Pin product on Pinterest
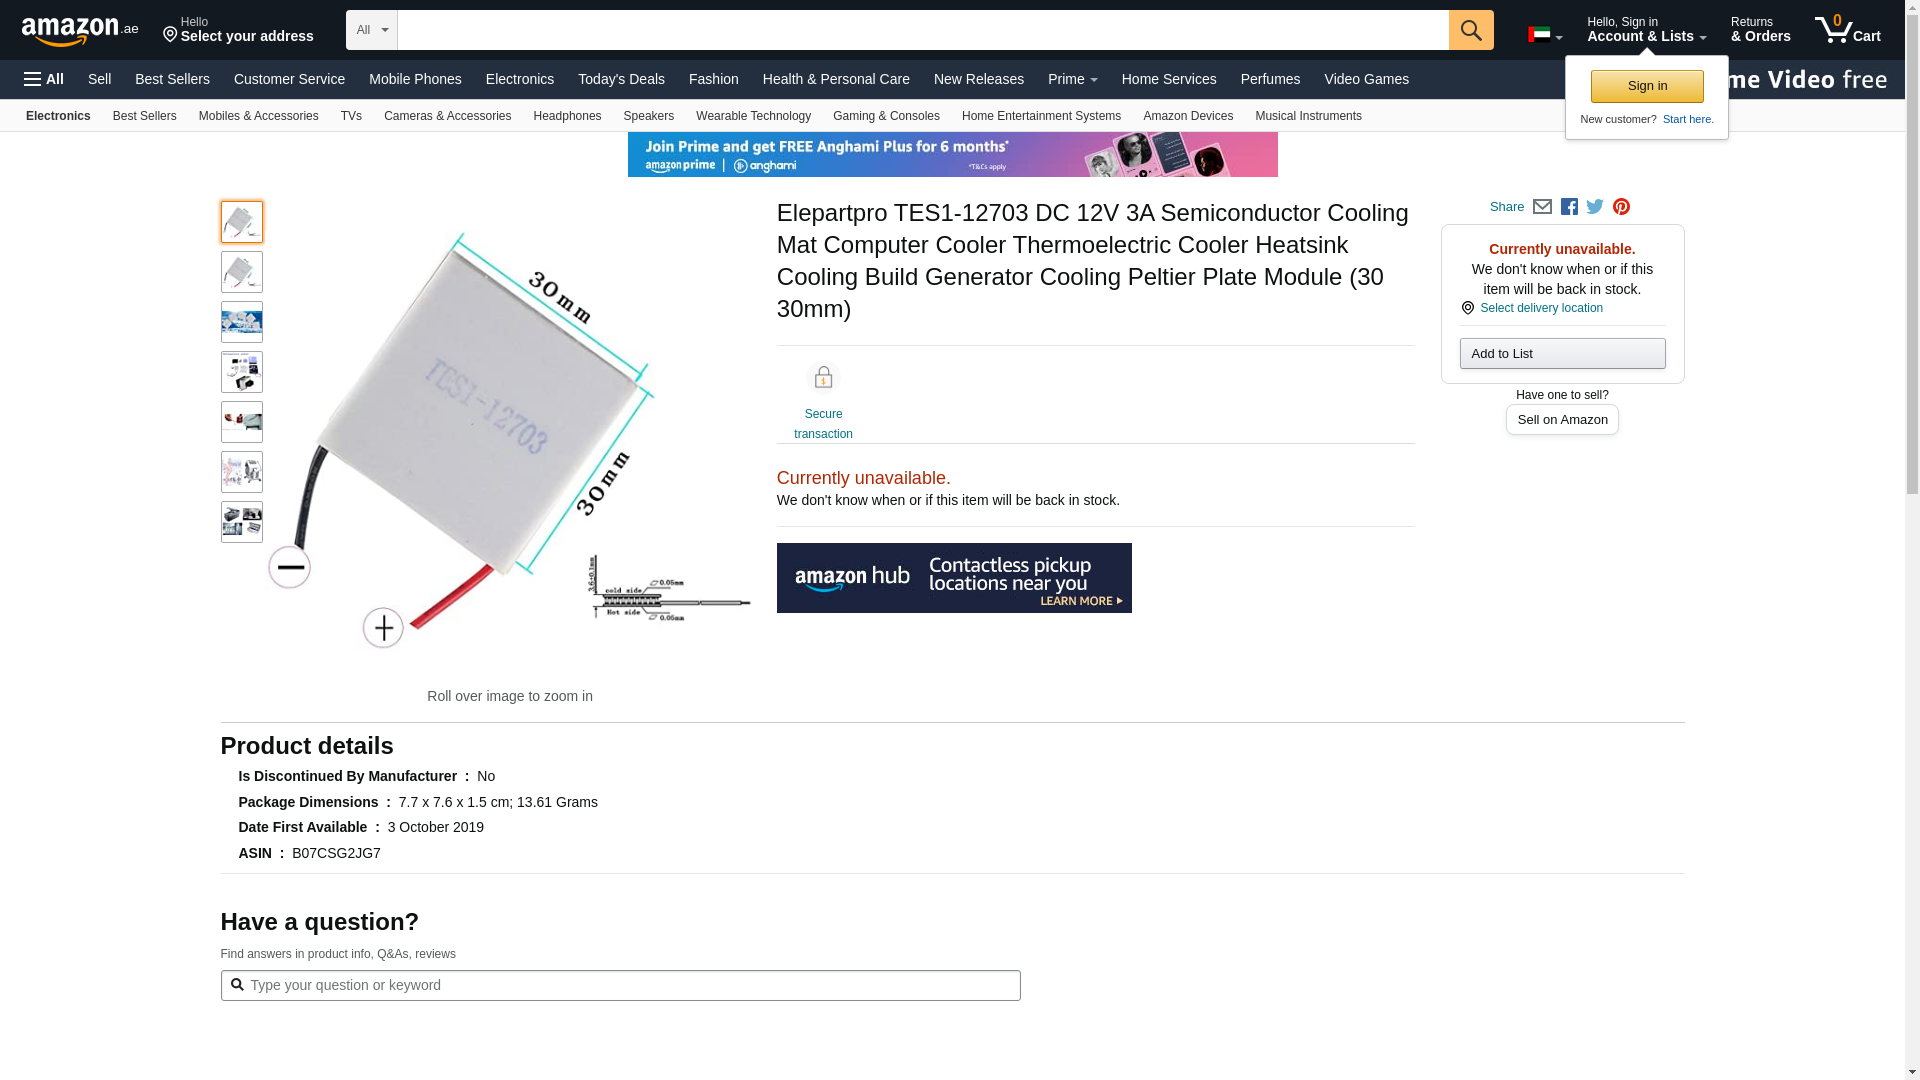 1621,207
